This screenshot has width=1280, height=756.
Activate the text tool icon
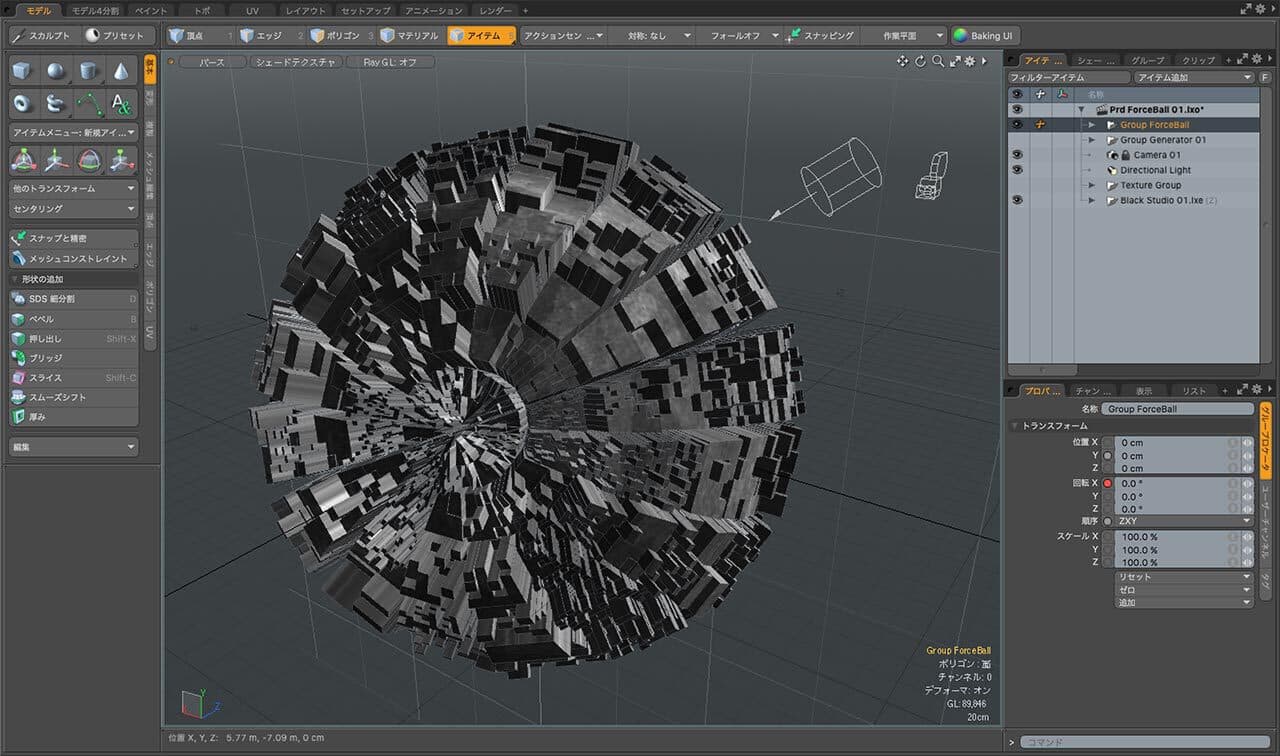[121, 103]
